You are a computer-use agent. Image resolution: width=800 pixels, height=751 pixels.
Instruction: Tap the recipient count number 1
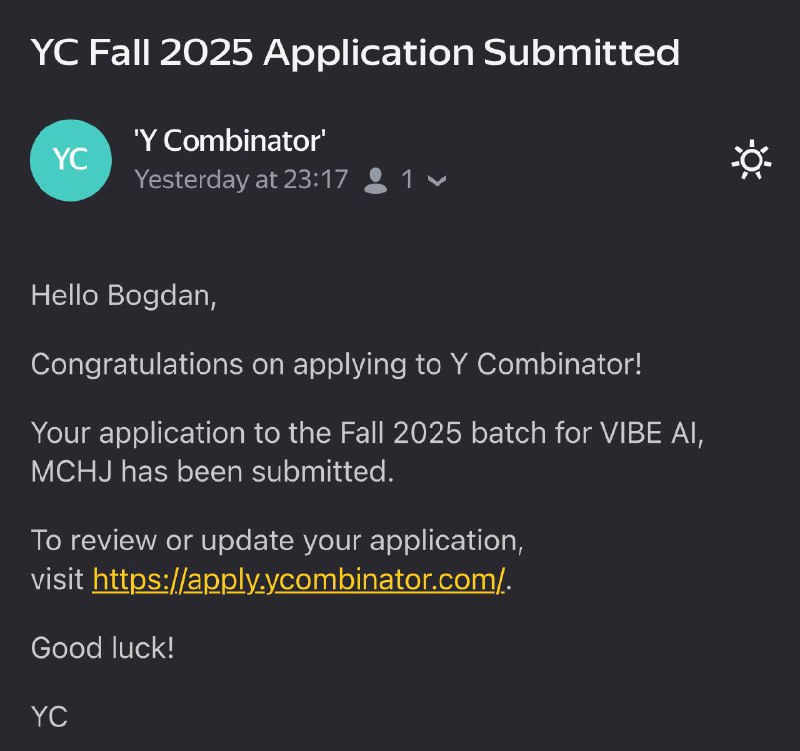coord(407,180)
